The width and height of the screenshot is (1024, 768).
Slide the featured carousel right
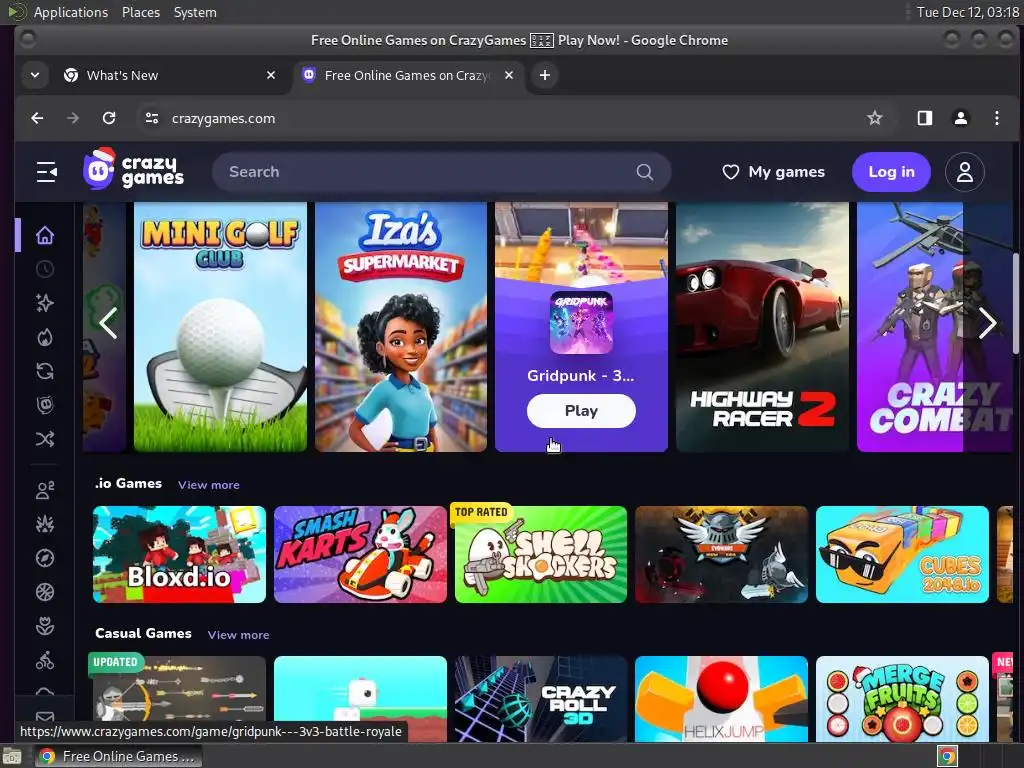pos(987,323)
